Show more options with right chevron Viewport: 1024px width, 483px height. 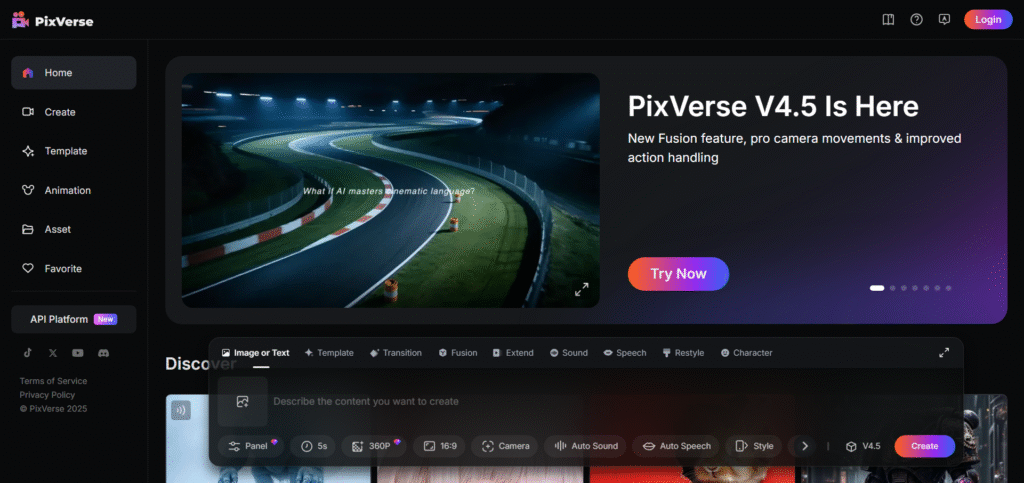804,446
